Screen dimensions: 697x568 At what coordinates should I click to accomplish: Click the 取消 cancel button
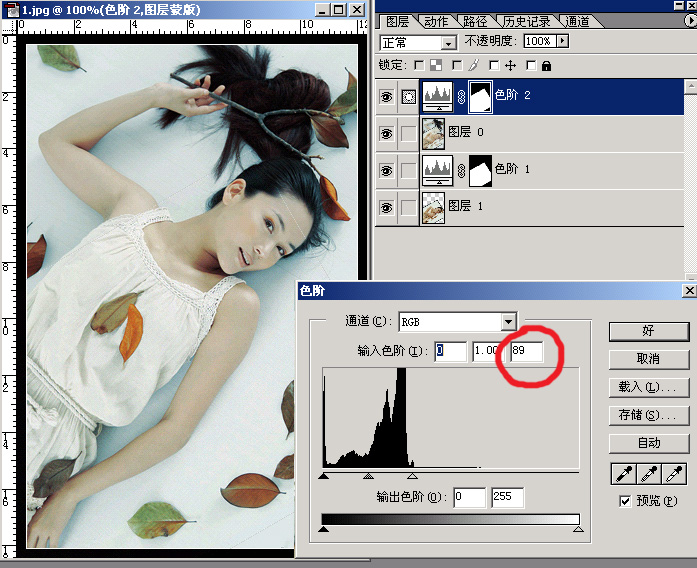click(x=649, y=358)
